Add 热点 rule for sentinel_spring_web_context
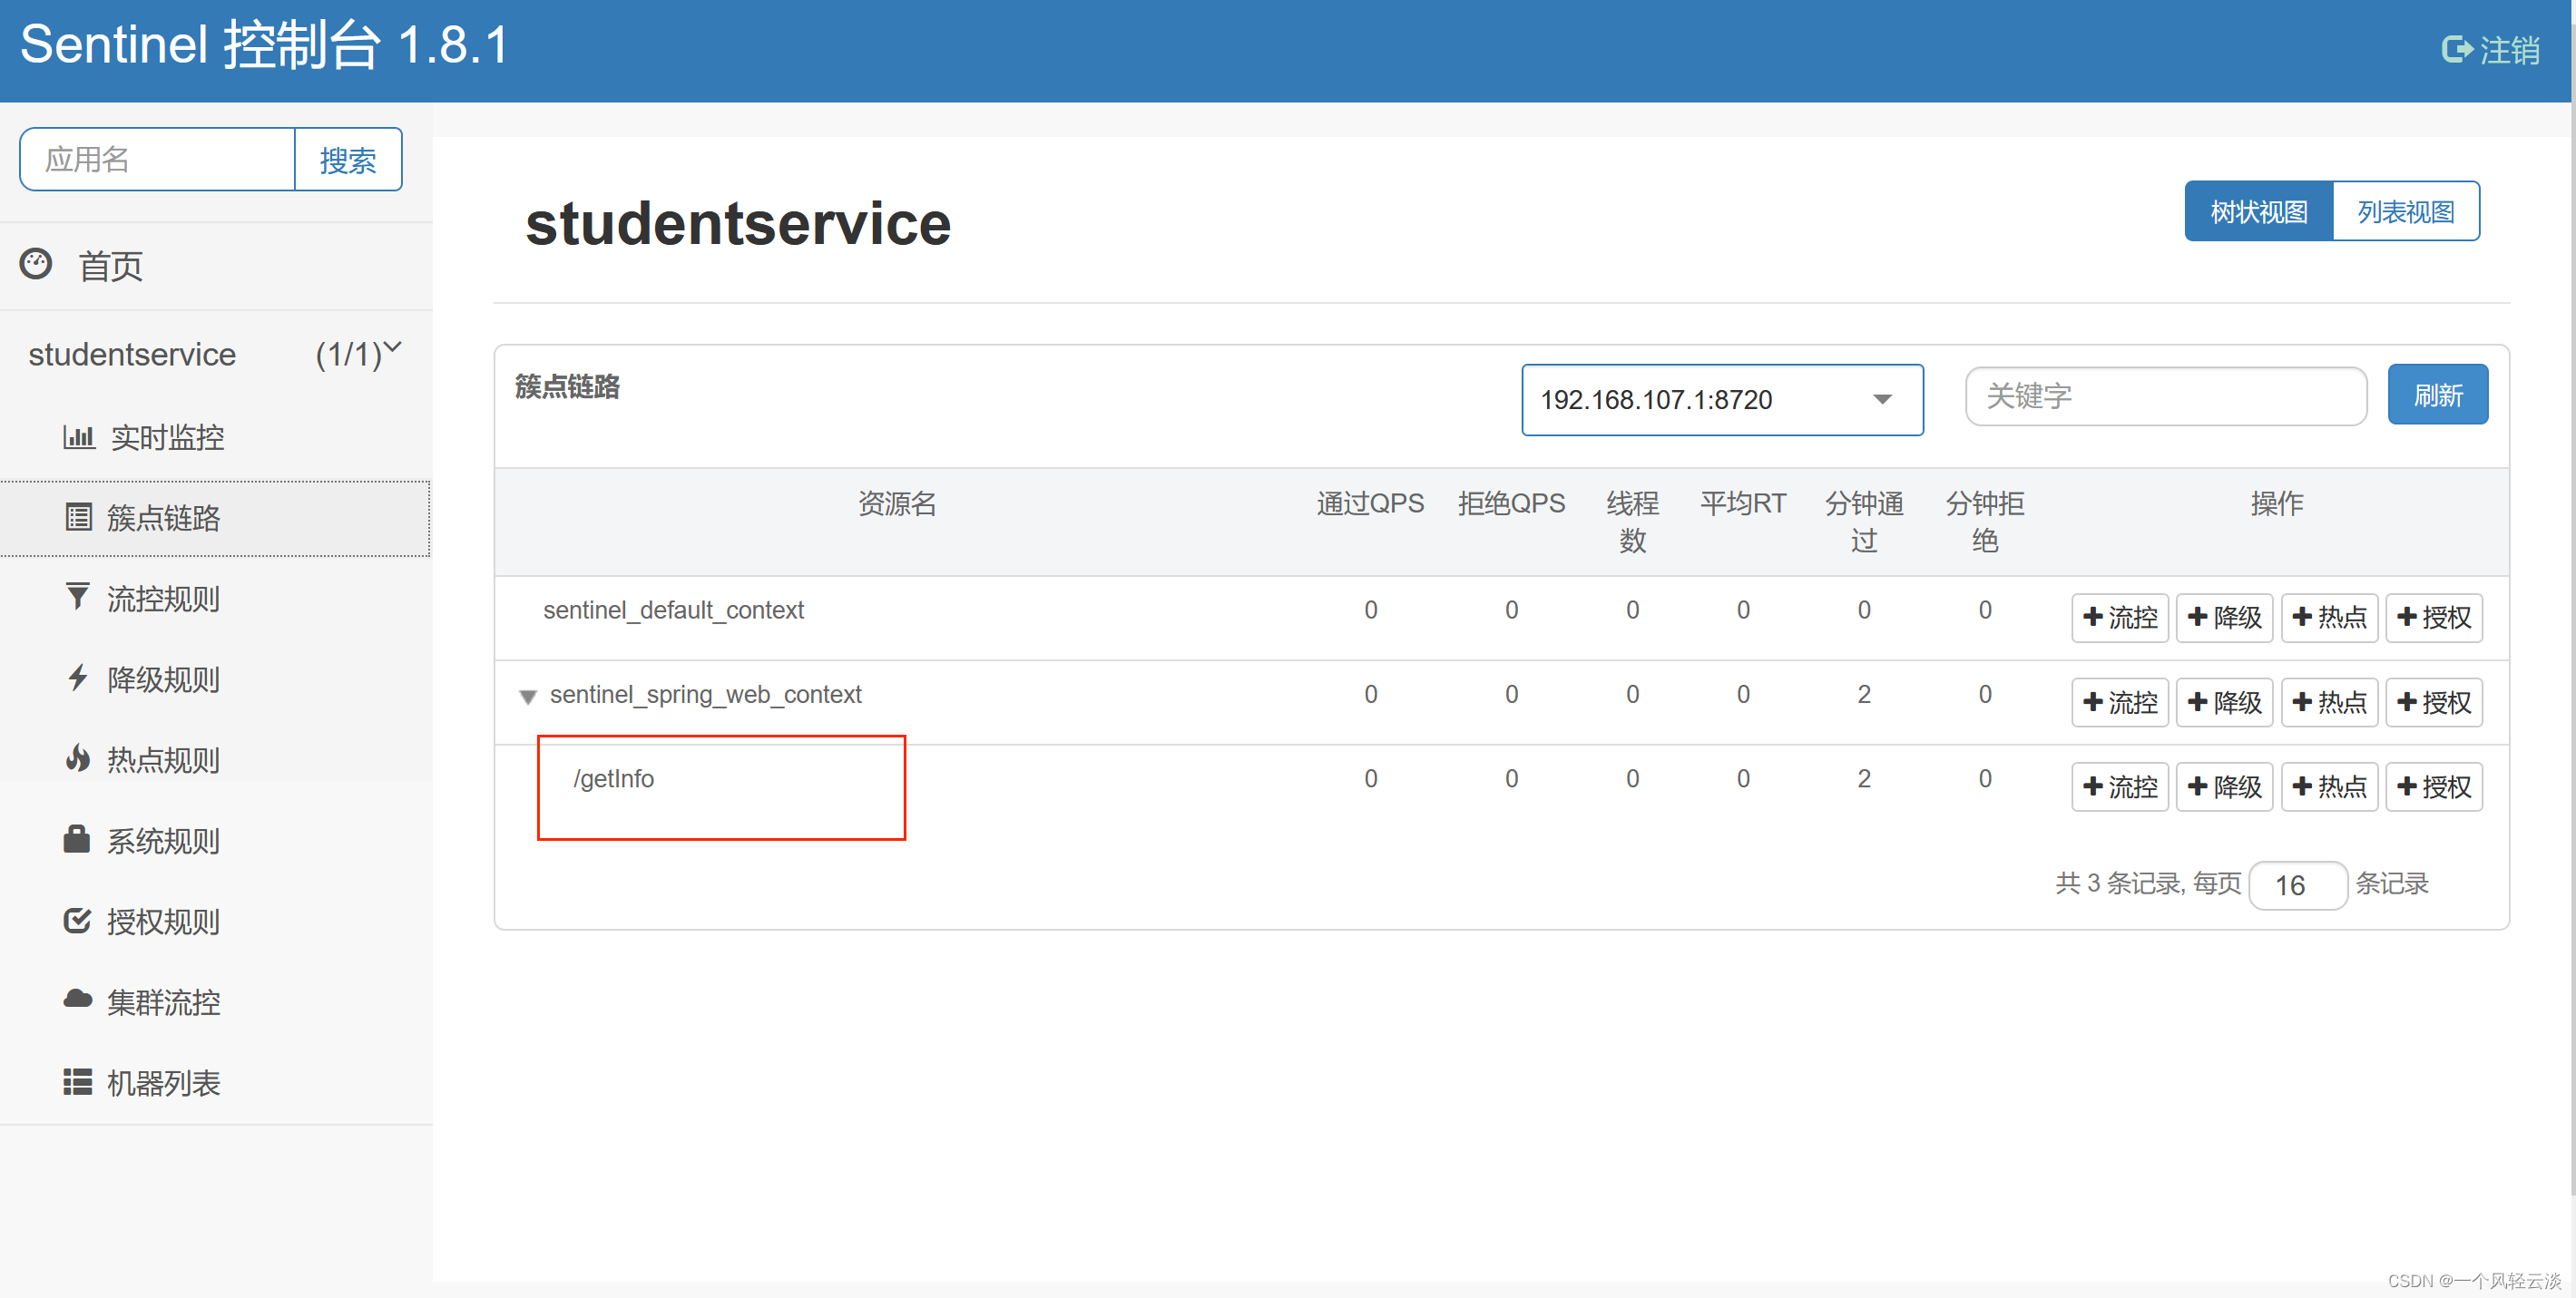Screen dimensions: 2576x1298 point(2330,702)
